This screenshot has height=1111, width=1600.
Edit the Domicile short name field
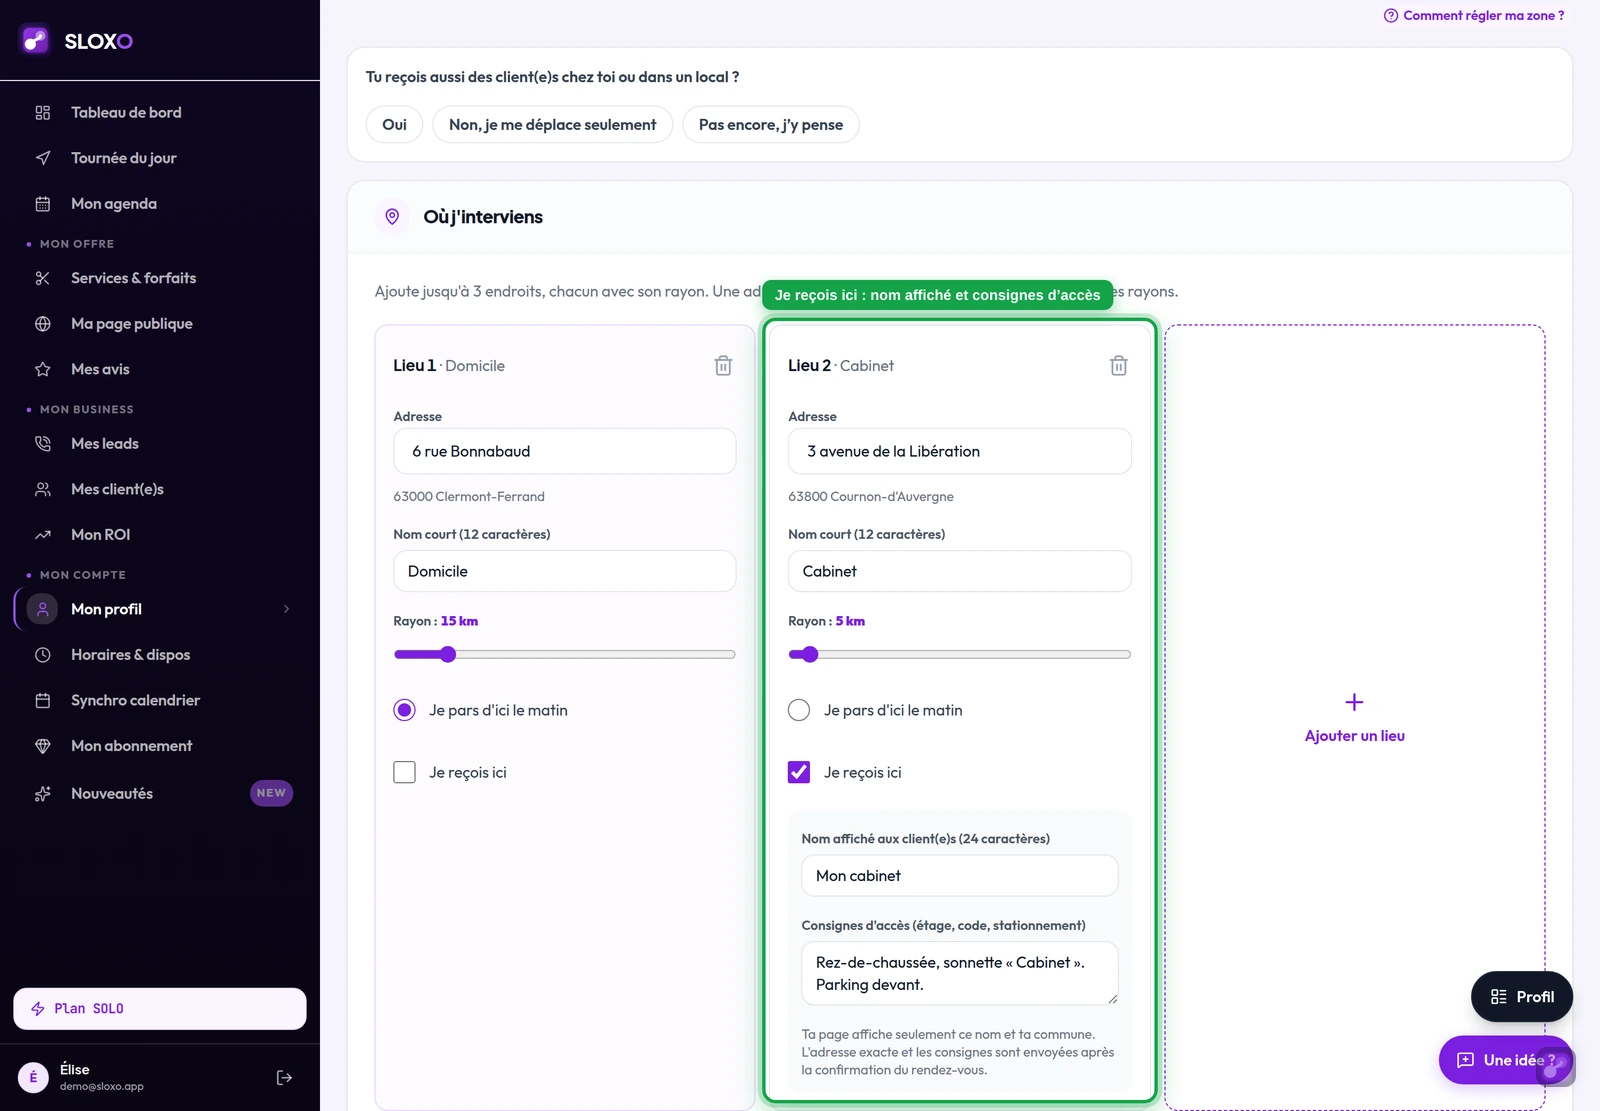(565, 571)
